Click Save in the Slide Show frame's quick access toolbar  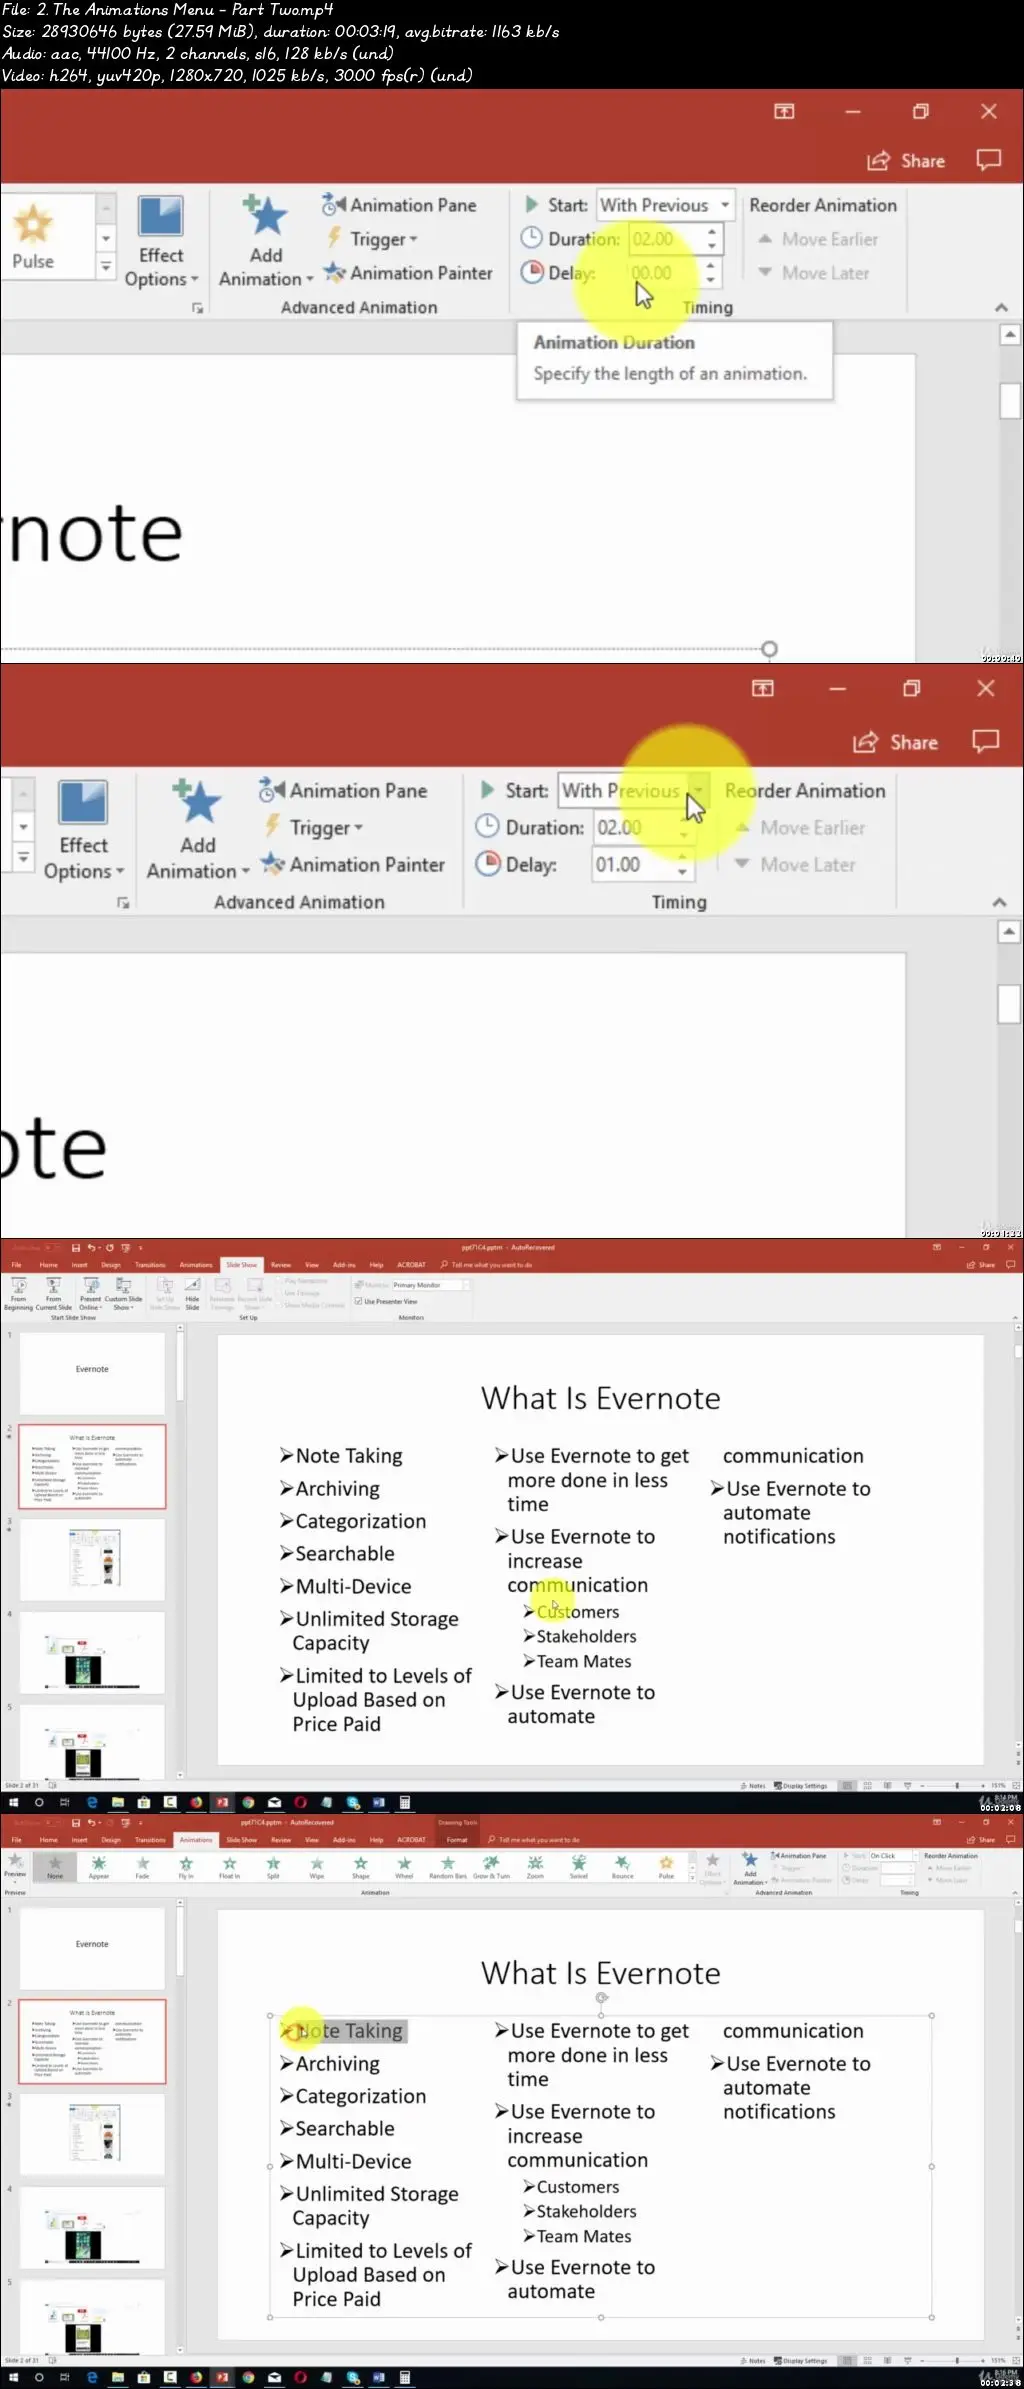click(x=75, y=1248)
